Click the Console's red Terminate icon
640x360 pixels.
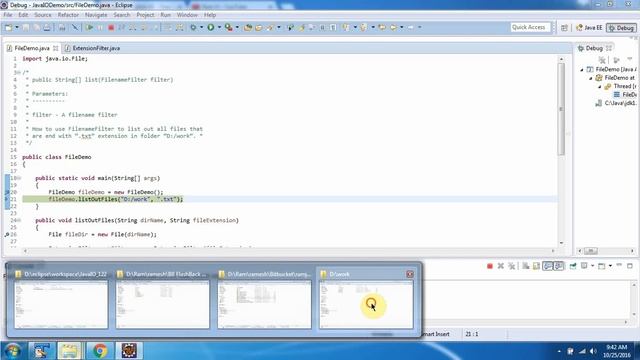pos(490,266)
